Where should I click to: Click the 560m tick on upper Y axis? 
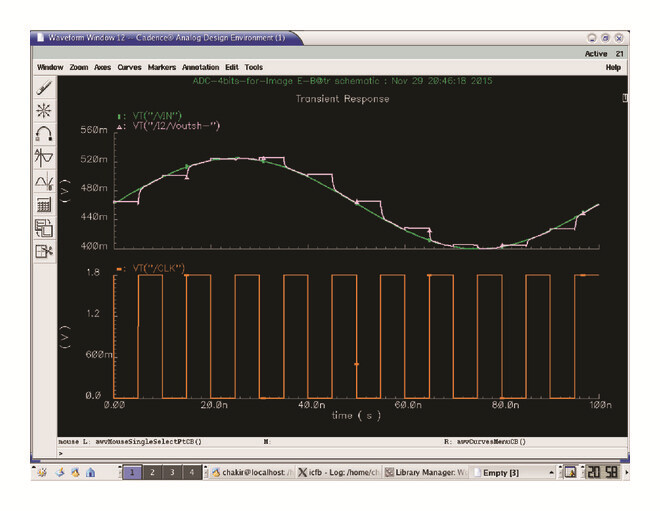tap(94, 130)
